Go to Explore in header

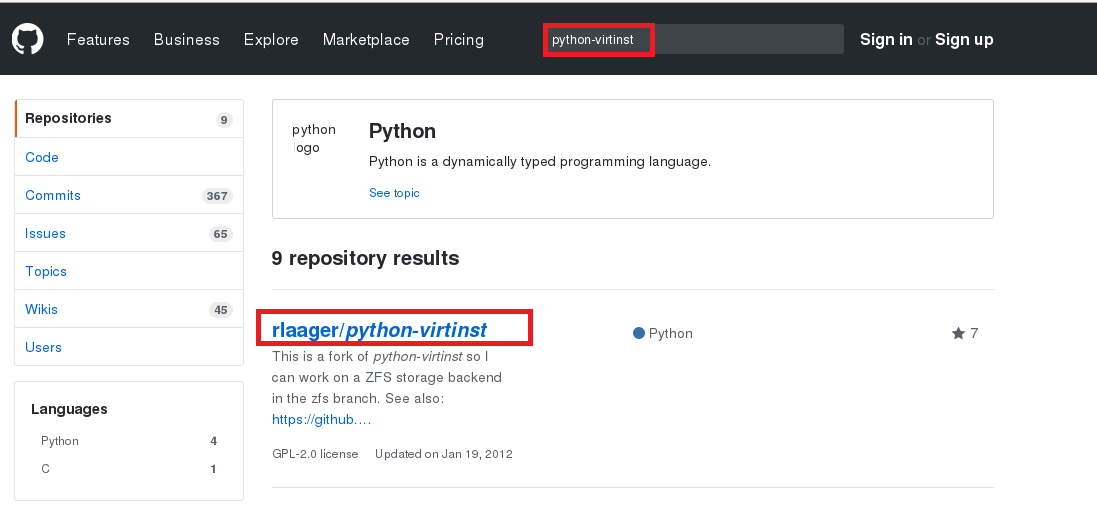(271, 40)
